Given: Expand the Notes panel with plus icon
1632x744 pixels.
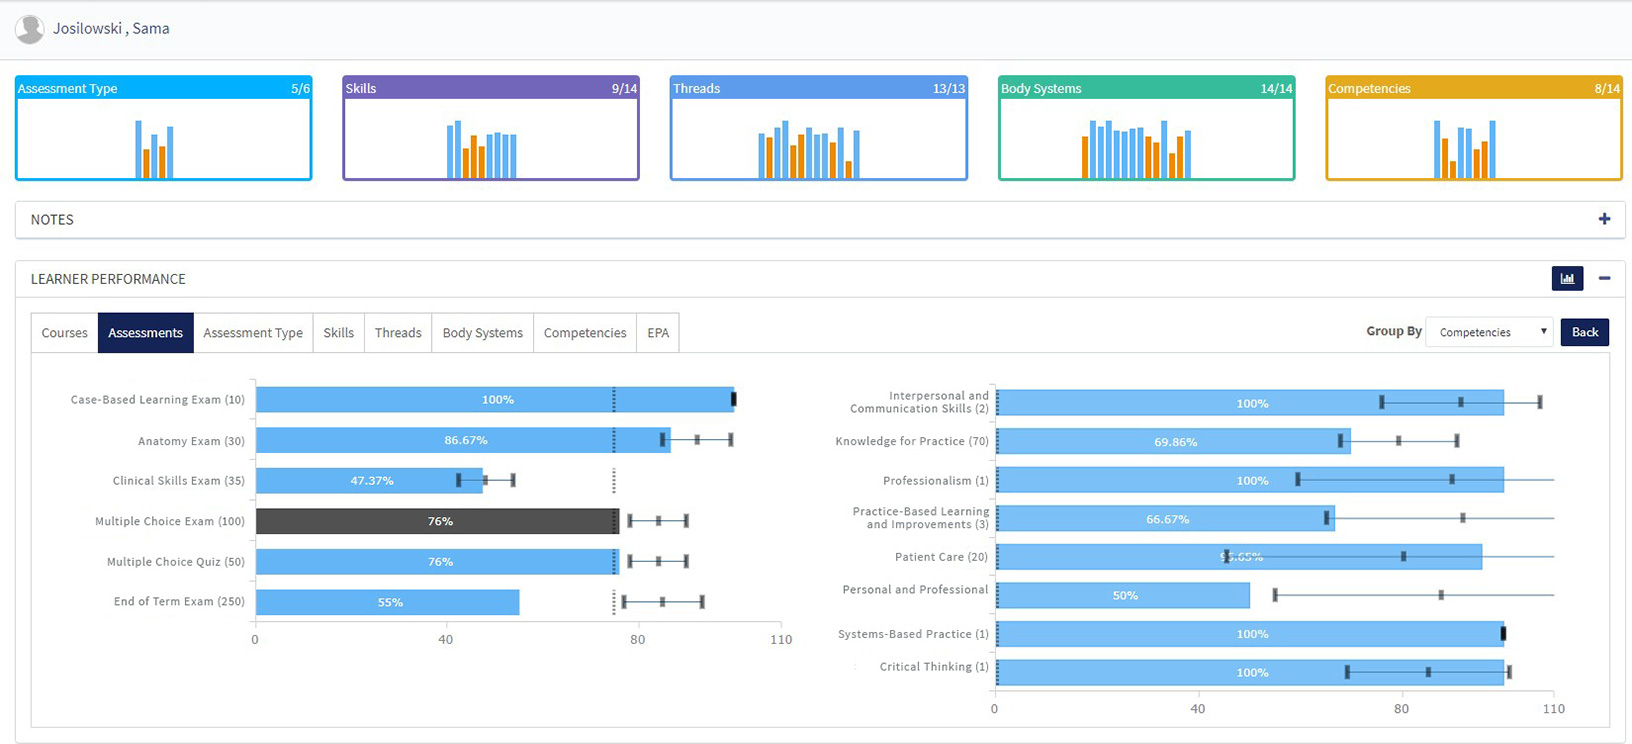Looking at the screenshot, I should click(1604, 219).
